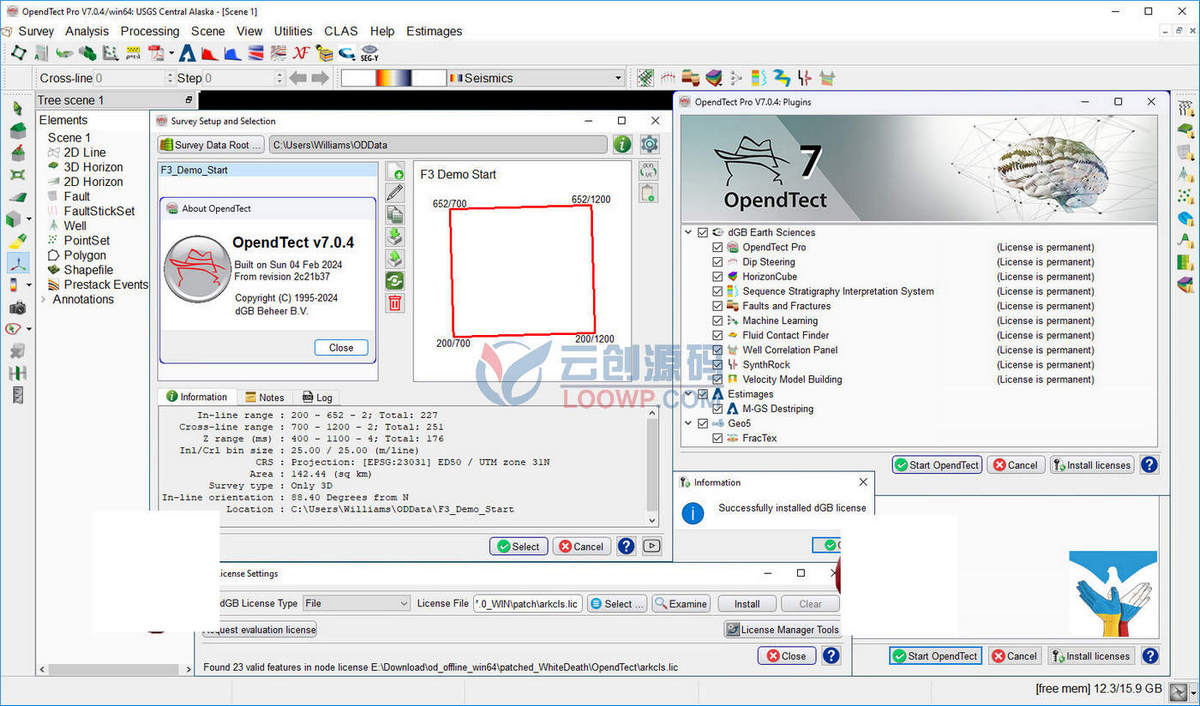Click the red histogram toolbar icon
This screenshot has height=706, width=1200.
(209, 53)
